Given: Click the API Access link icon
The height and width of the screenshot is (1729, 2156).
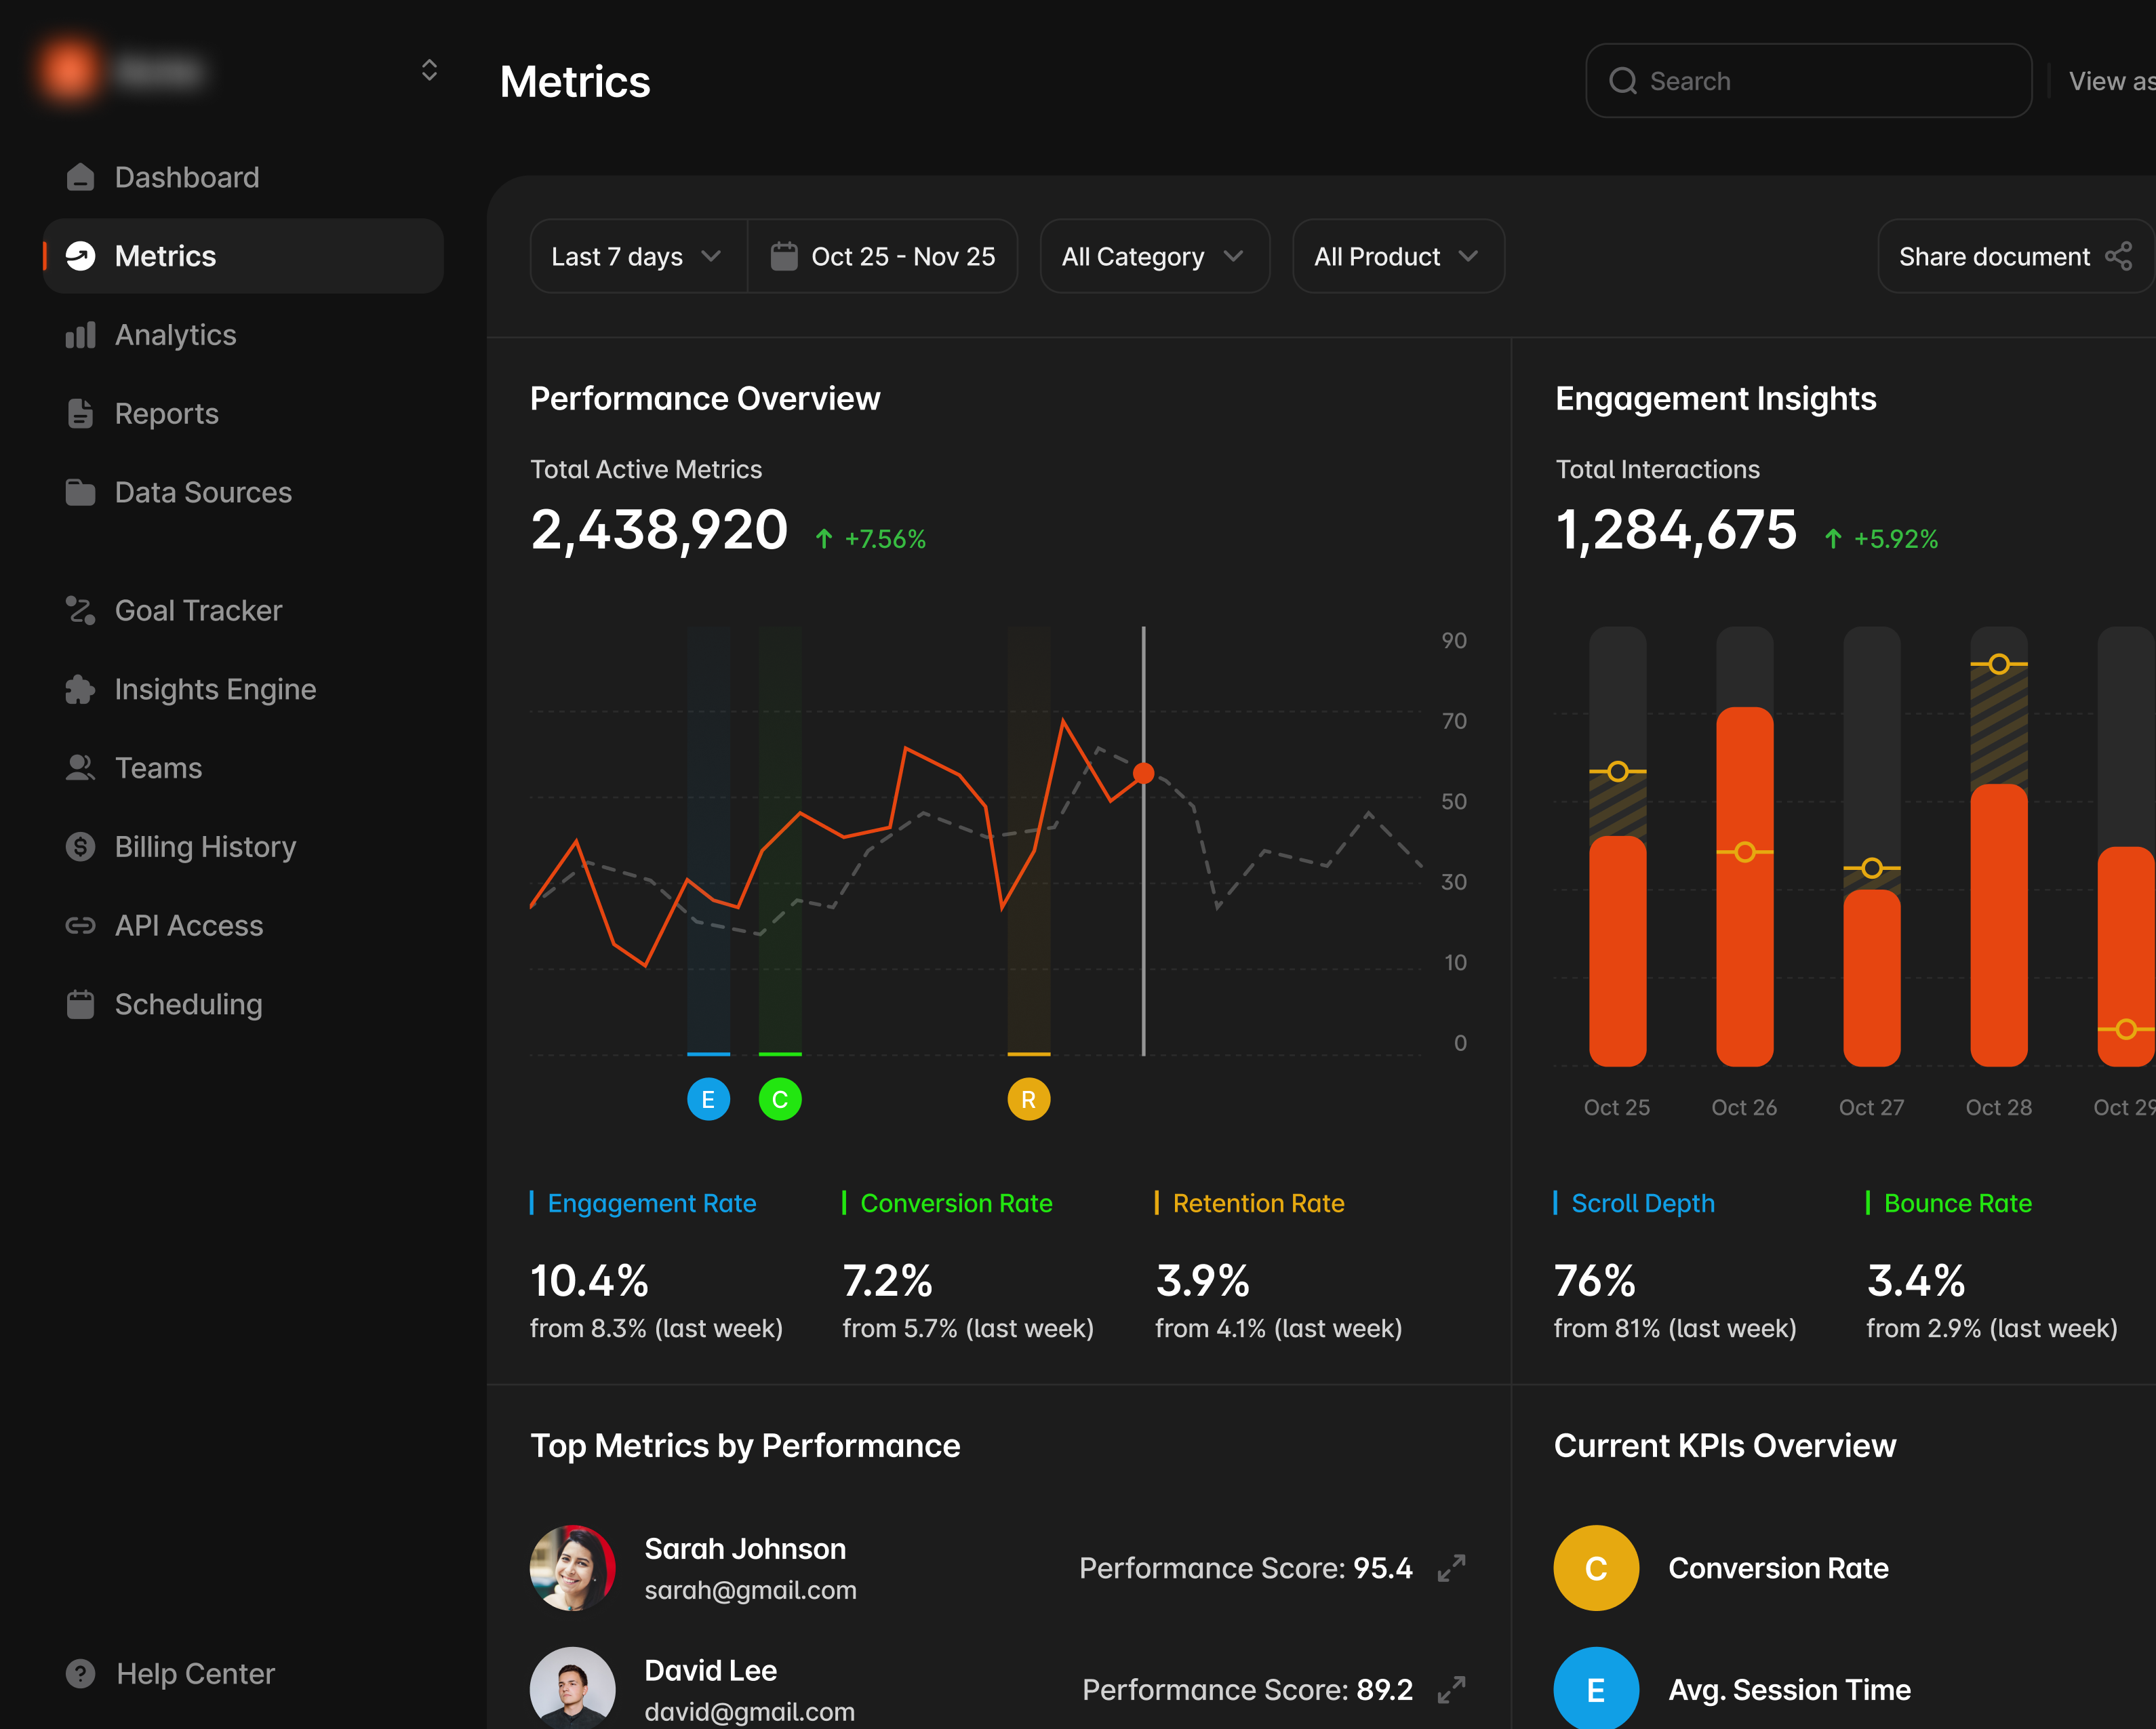Looking at the screenshot, I should (x=80, y=926).
